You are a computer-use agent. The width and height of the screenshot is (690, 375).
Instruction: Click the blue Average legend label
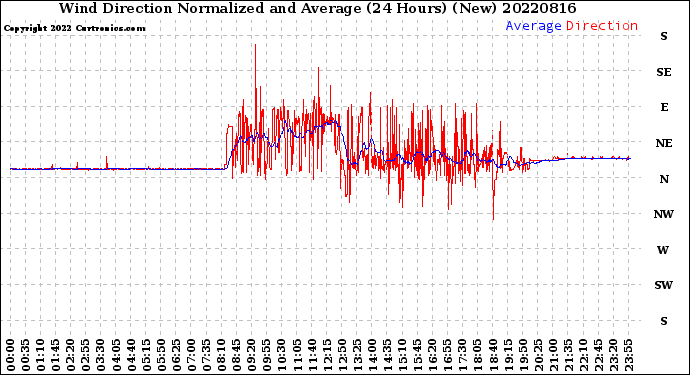pyautogui.click(x=533, y=26)
